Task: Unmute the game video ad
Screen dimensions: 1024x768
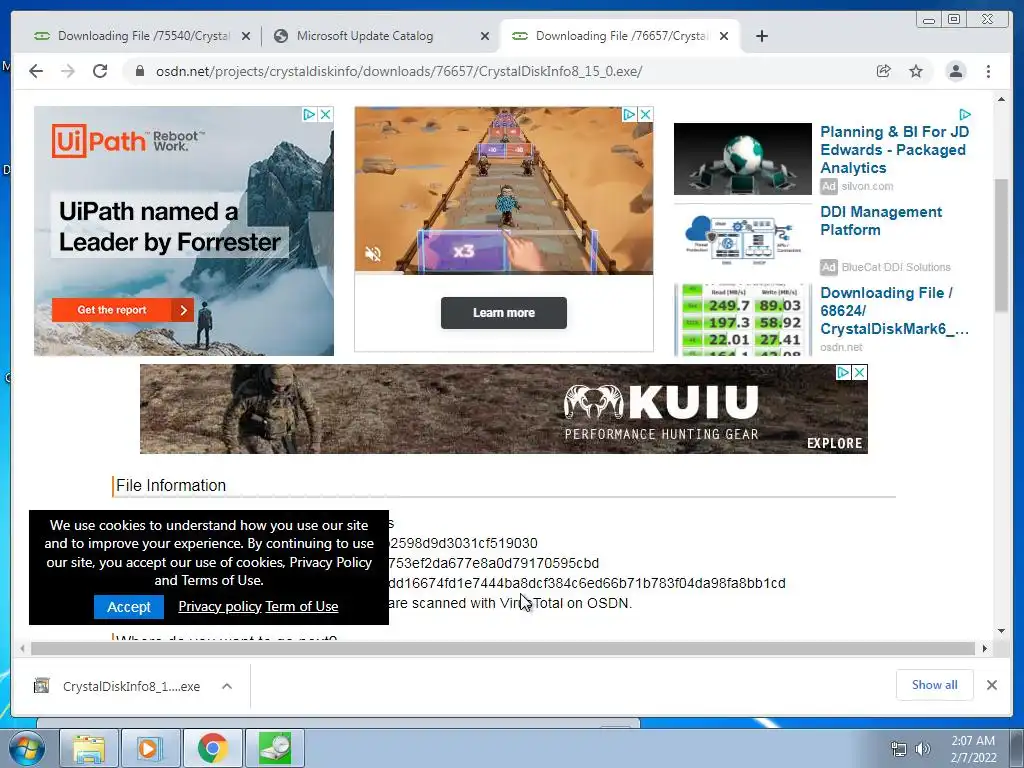Action: pos(373,253)
